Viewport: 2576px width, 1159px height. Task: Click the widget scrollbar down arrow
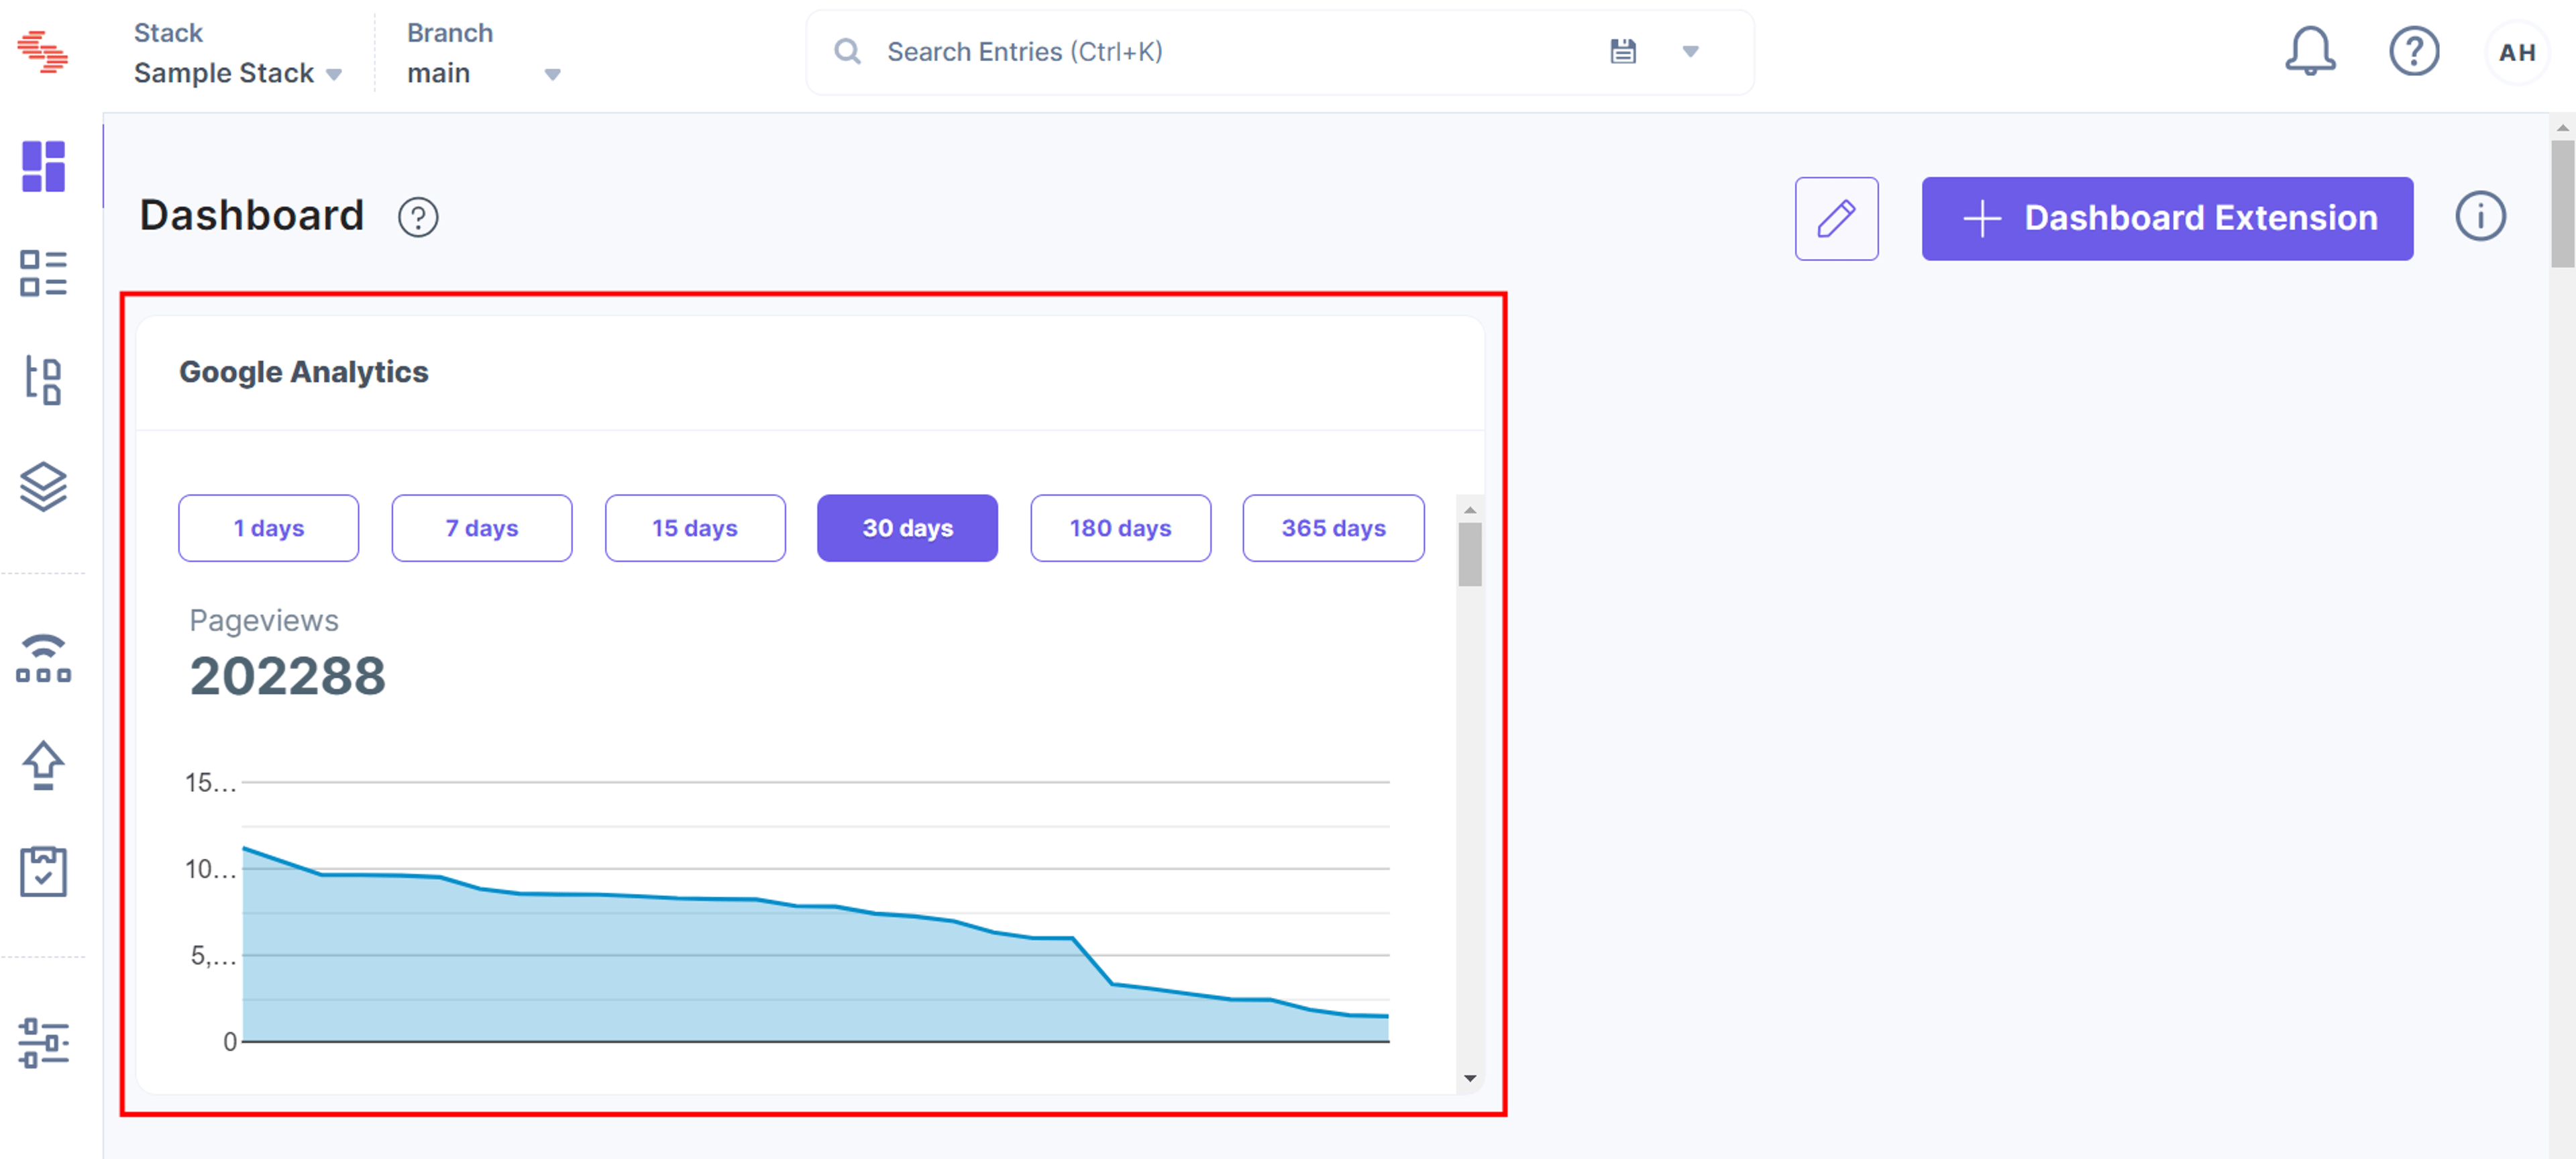(1469, 1078)
